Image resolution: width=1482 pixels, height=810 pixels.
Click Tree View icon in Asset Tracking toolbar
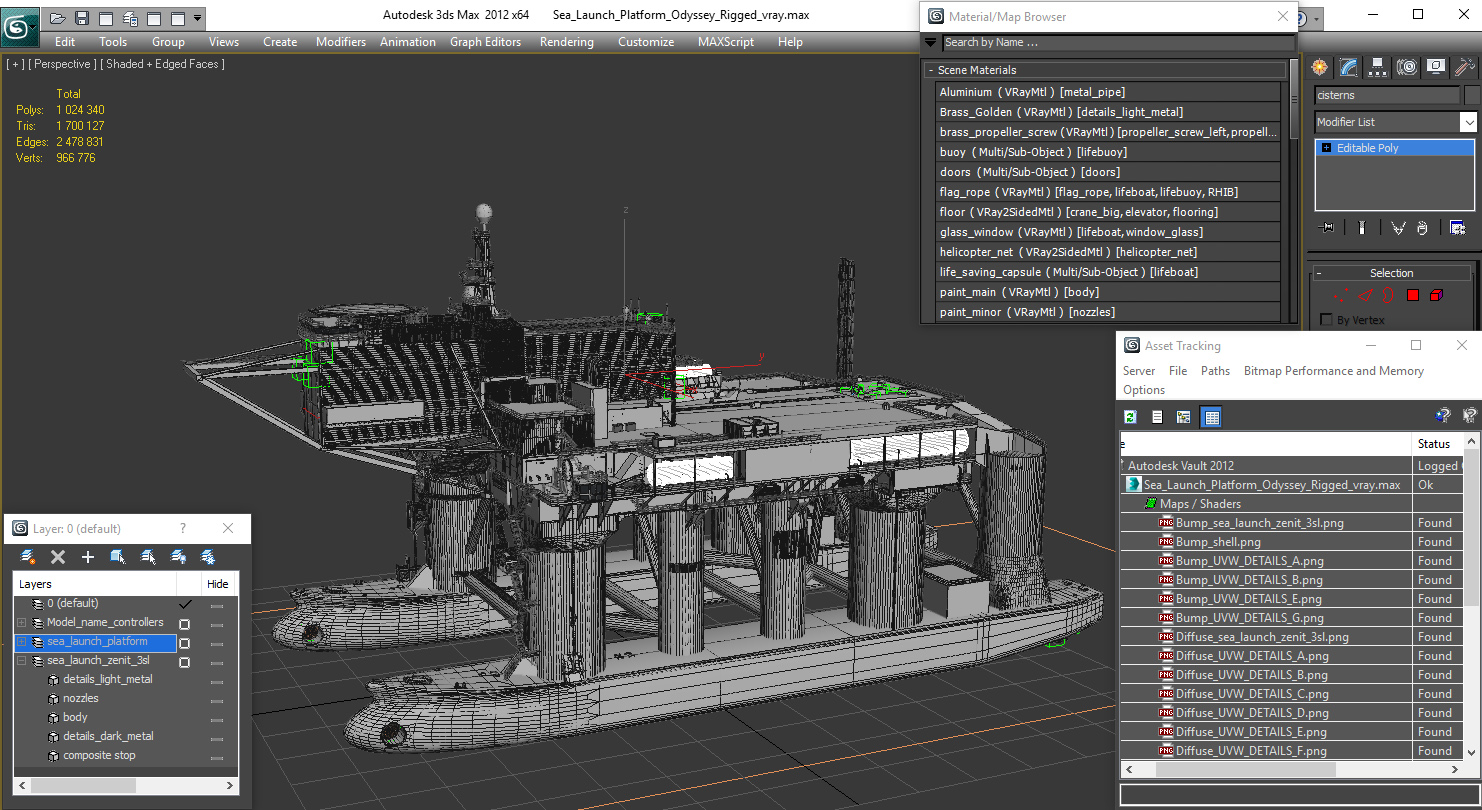click(1184, 417)
